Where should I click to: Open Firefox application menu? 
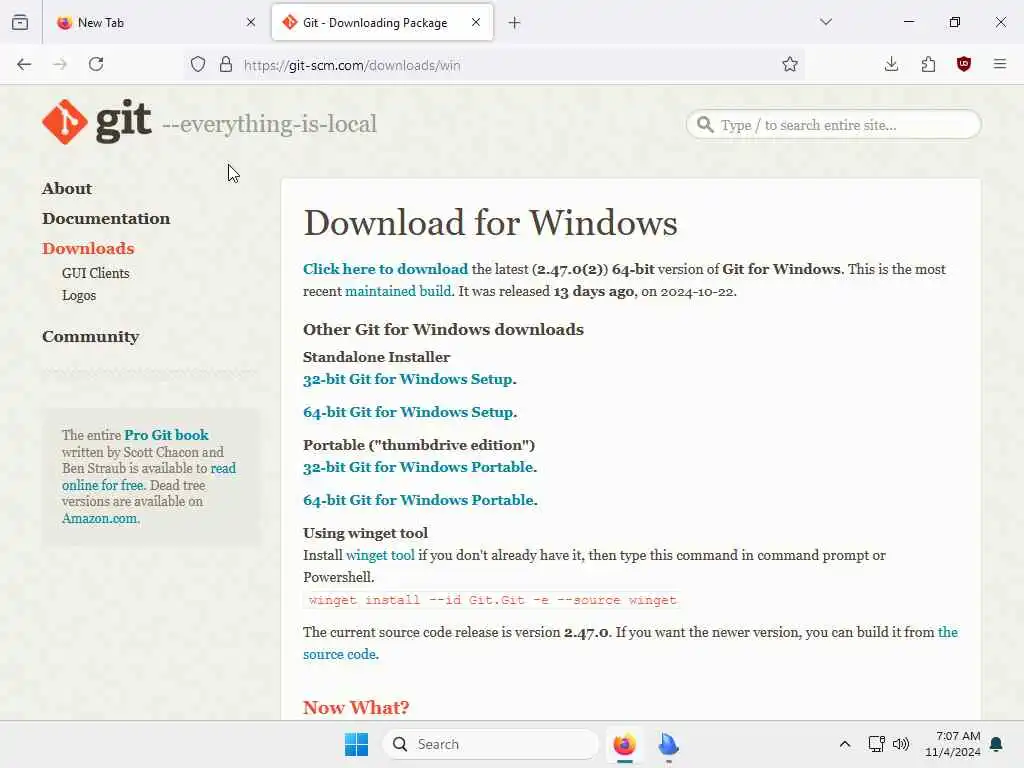pos(1000,64)
